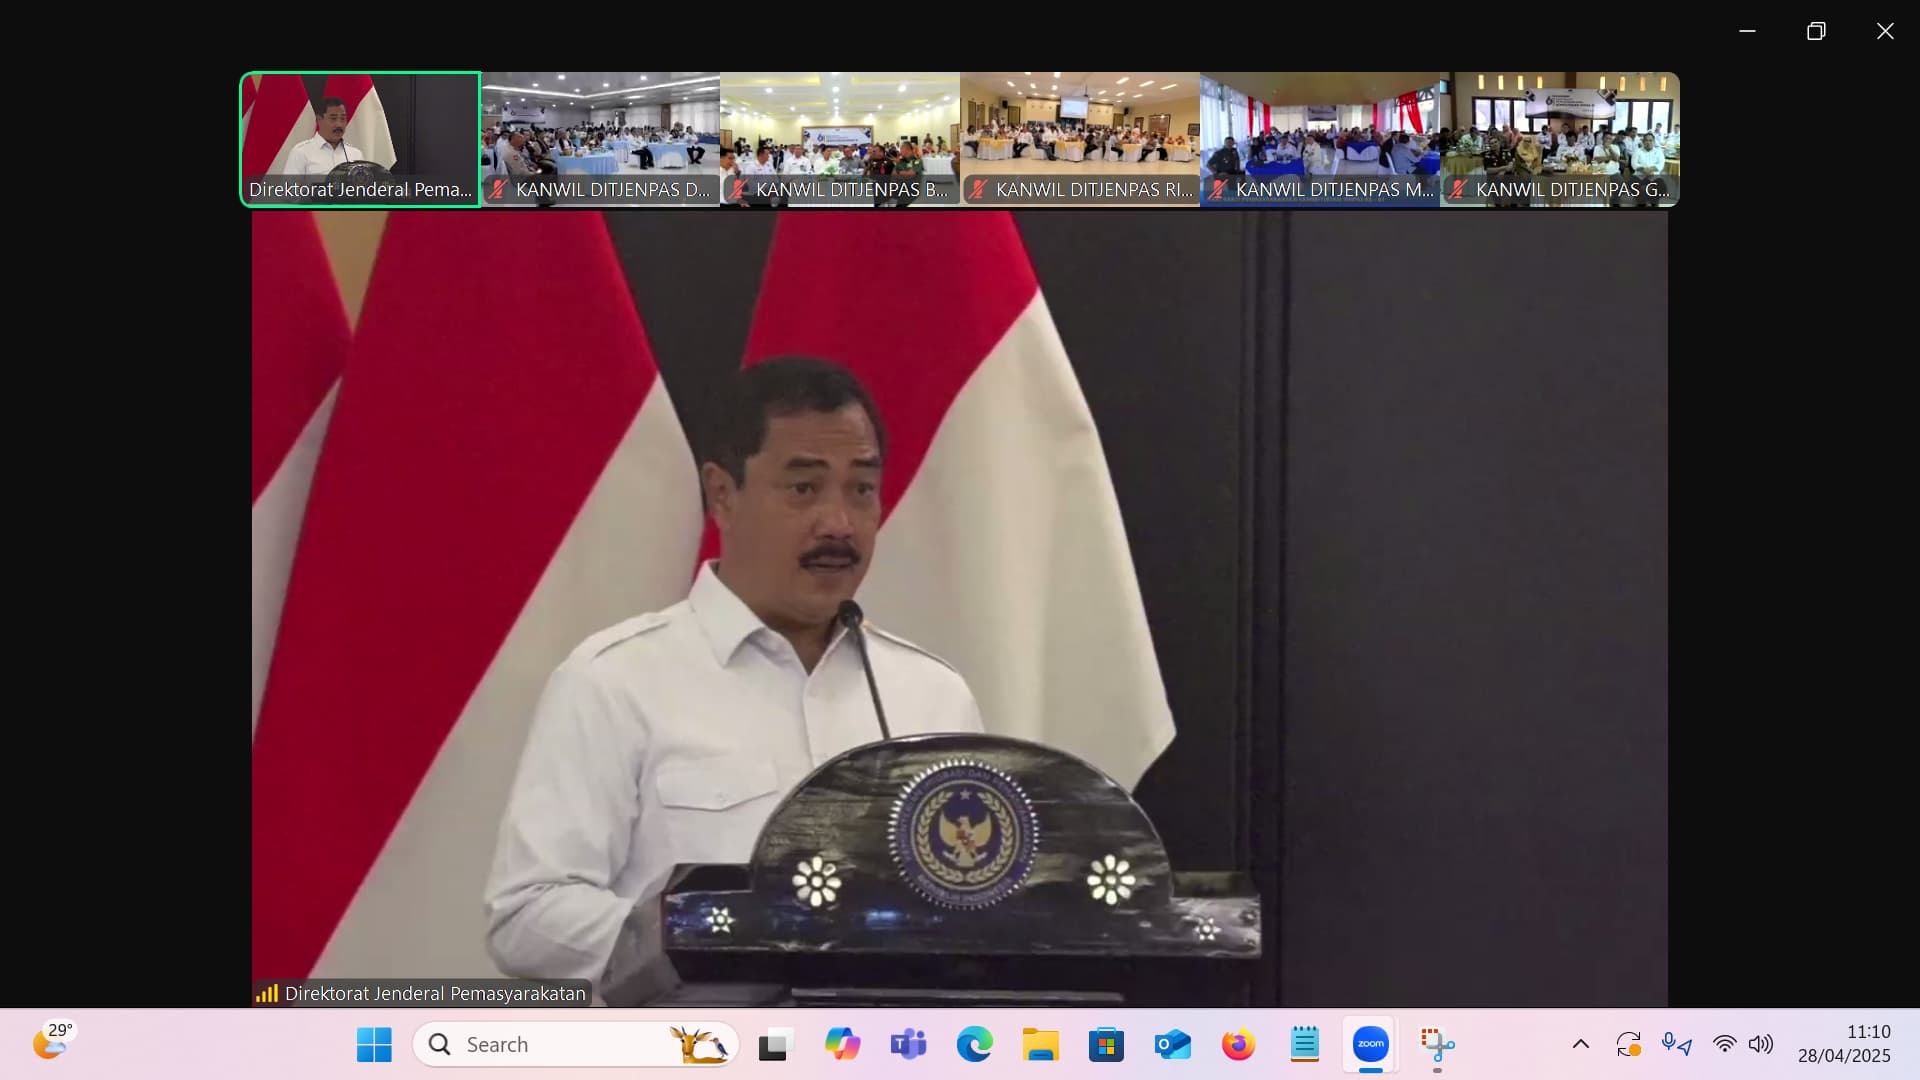This screenshot has width=1920, height=1080.
Task: Select Direktorat Jenderal Pema... participant thumbnail
Action: coord(360,138)
